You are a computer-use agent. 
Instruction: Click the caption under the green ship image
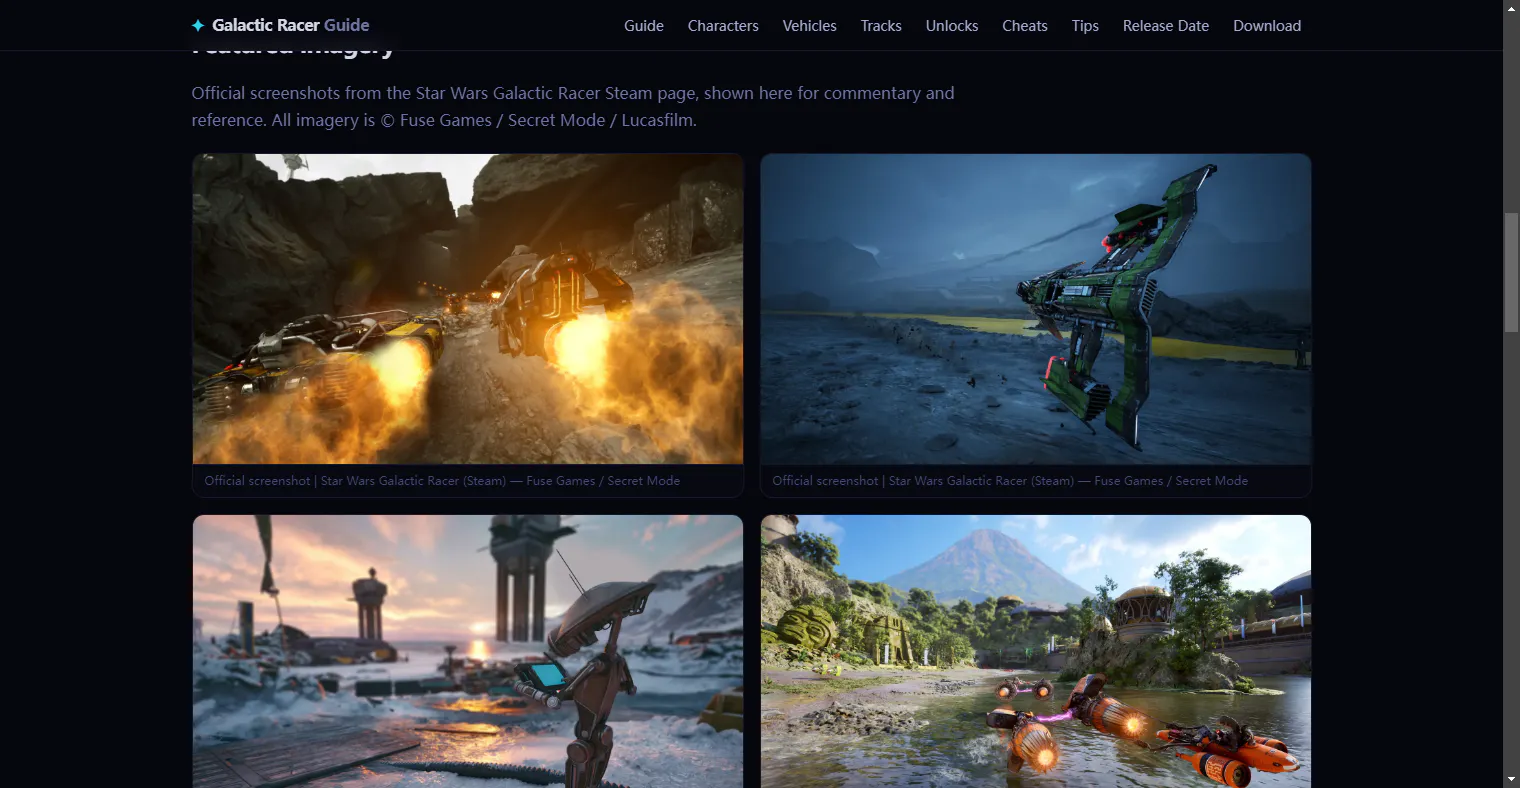1010,481
